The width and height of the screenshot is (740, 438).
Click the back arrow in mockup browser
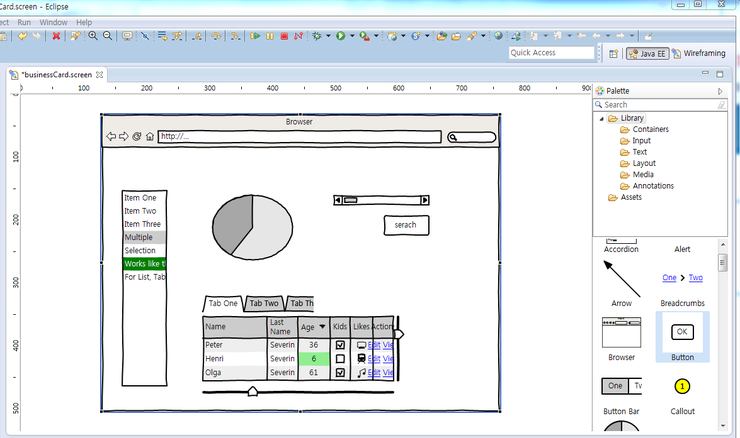pyautogui.click(x=111, y=136)
